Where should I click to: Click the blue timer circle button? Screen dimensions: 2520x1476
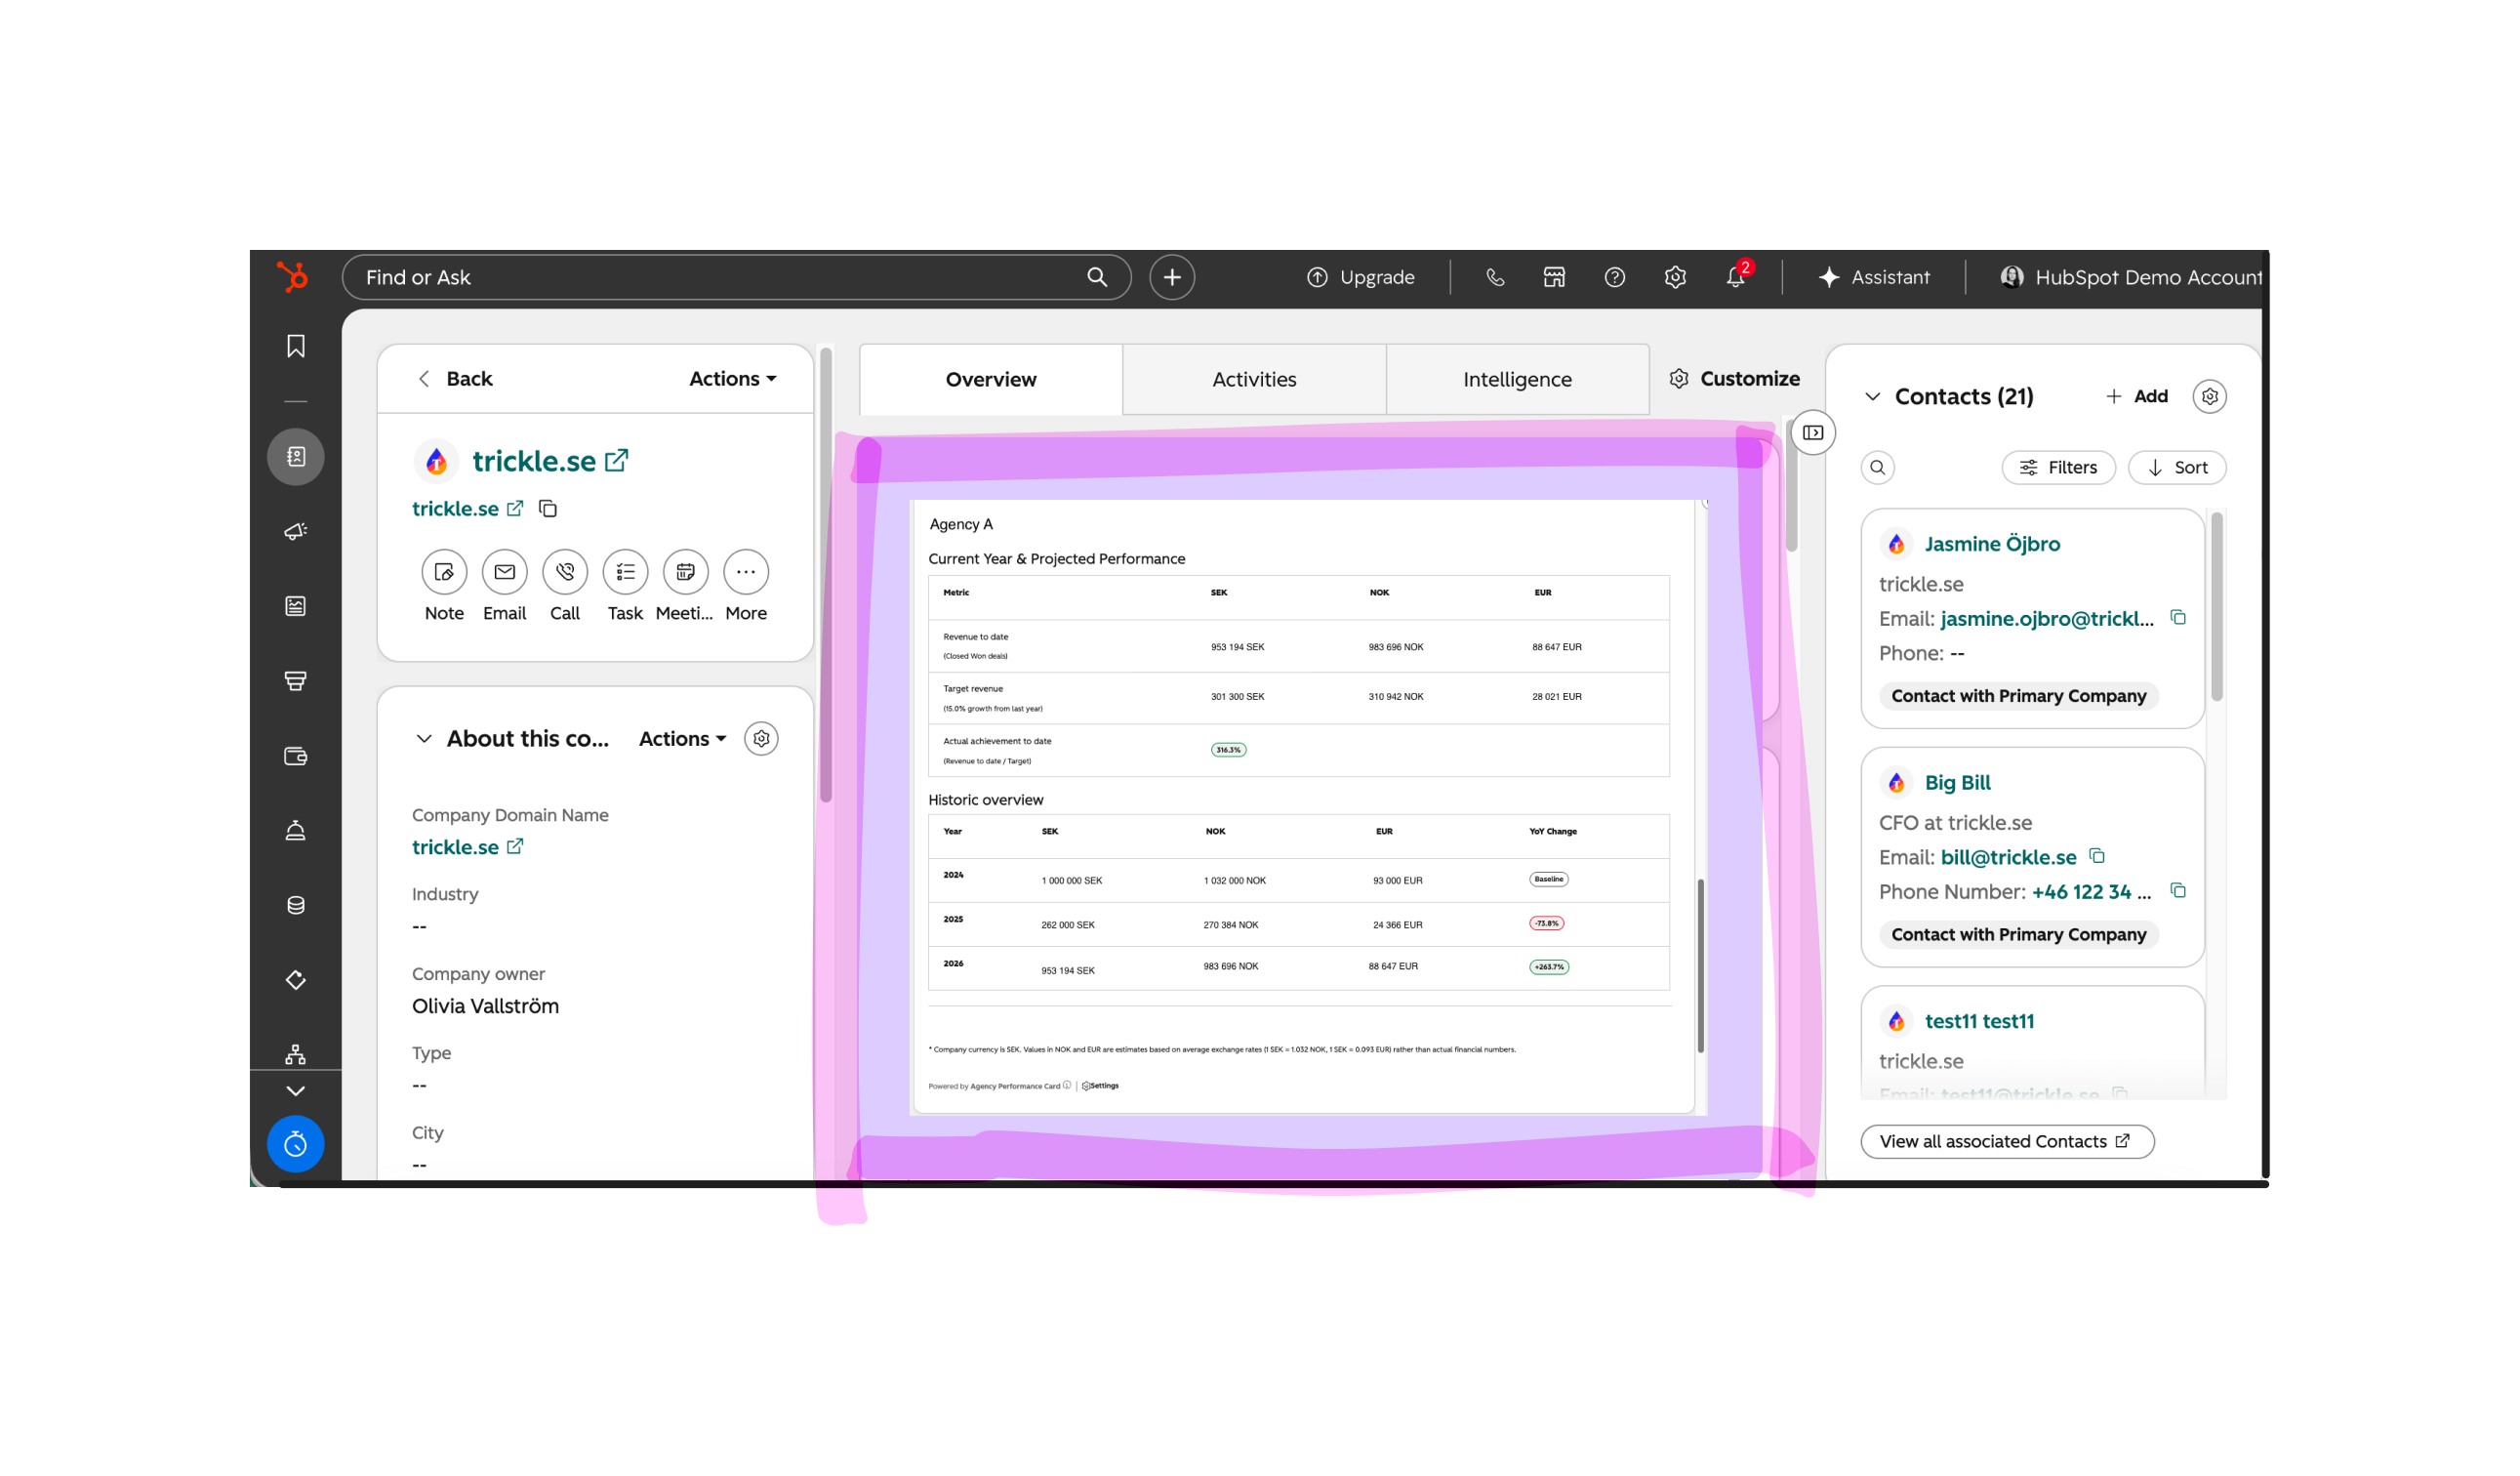[296, 1144]
